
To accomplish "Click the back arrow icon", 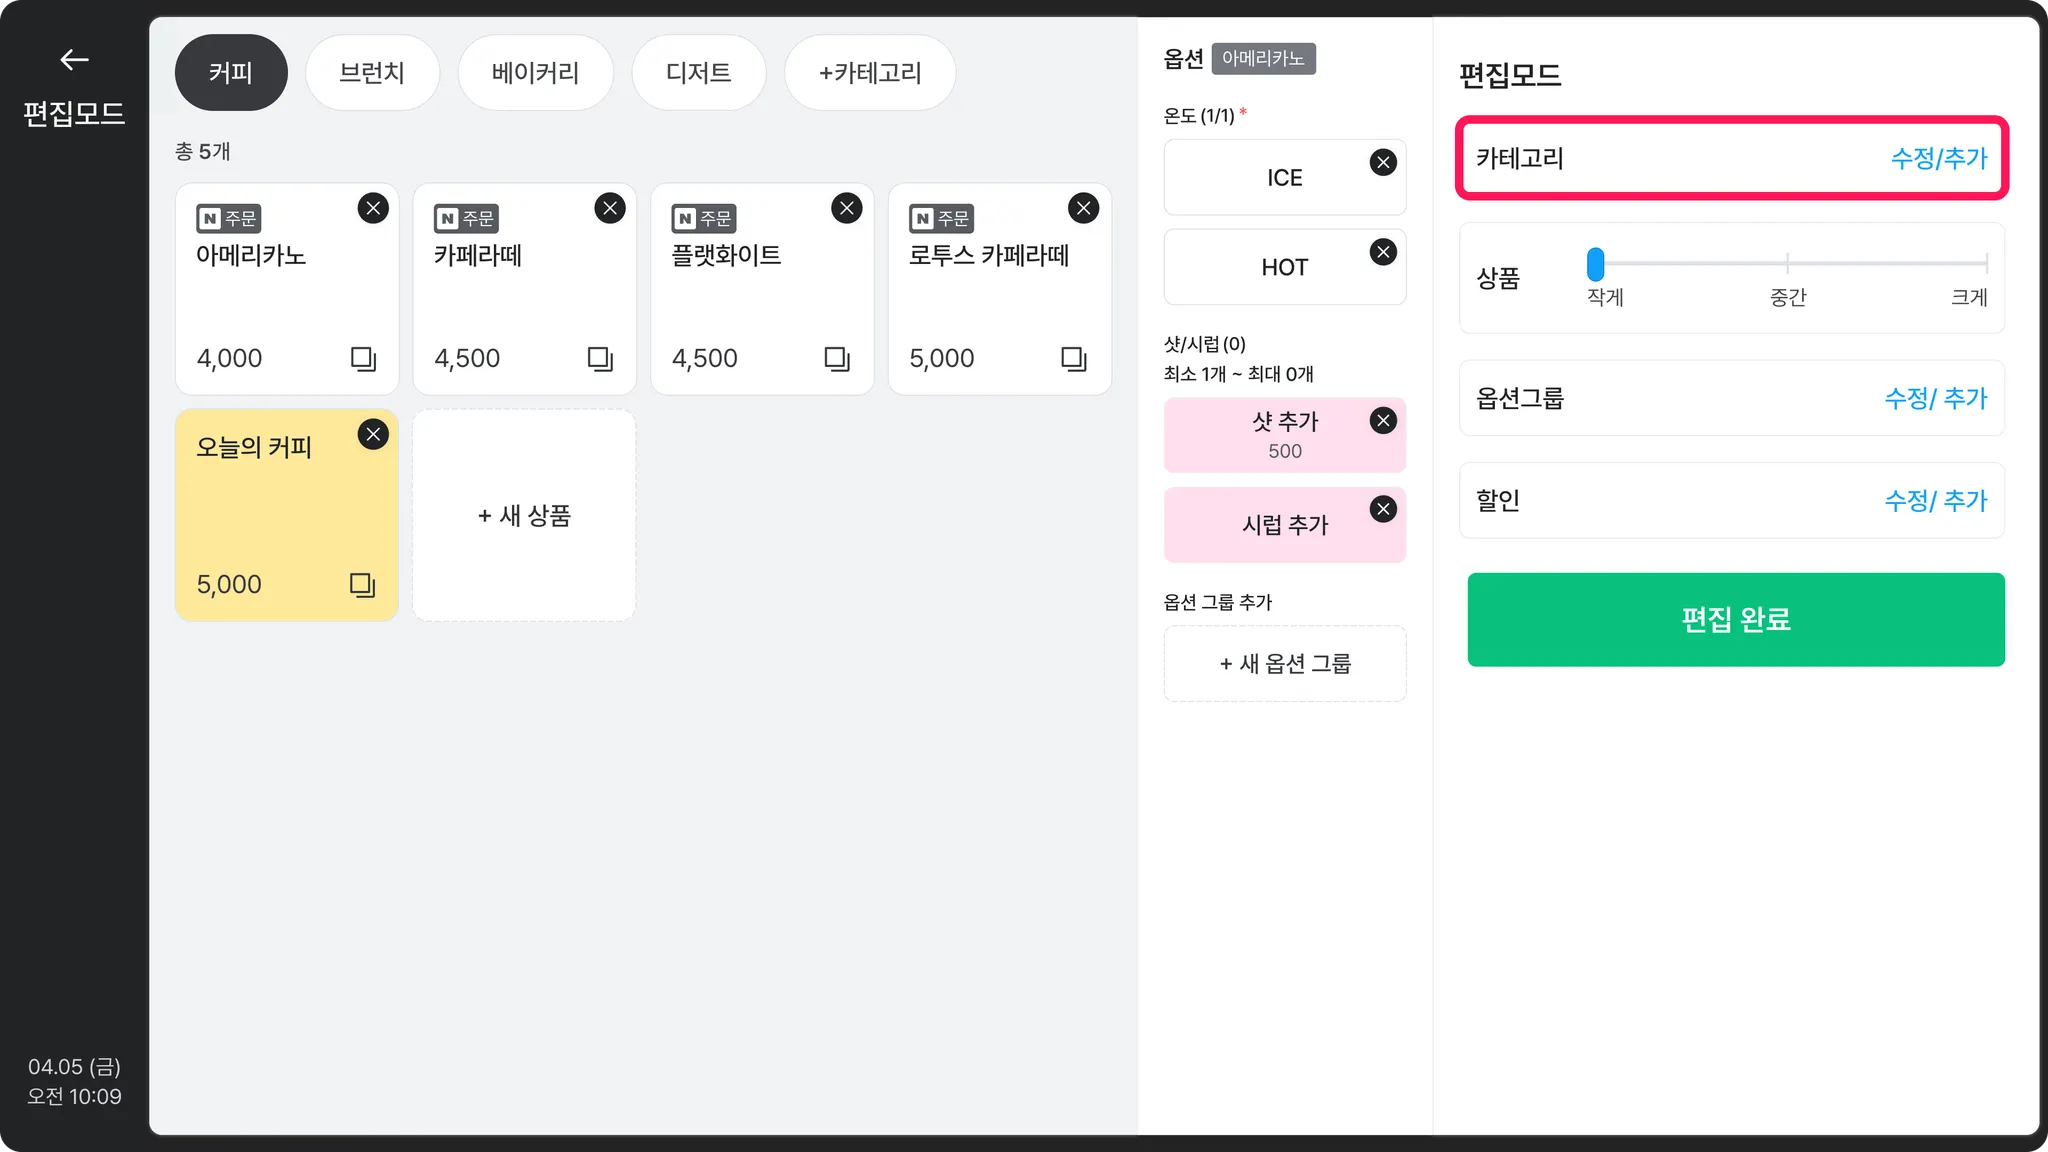I will (74, 60).
